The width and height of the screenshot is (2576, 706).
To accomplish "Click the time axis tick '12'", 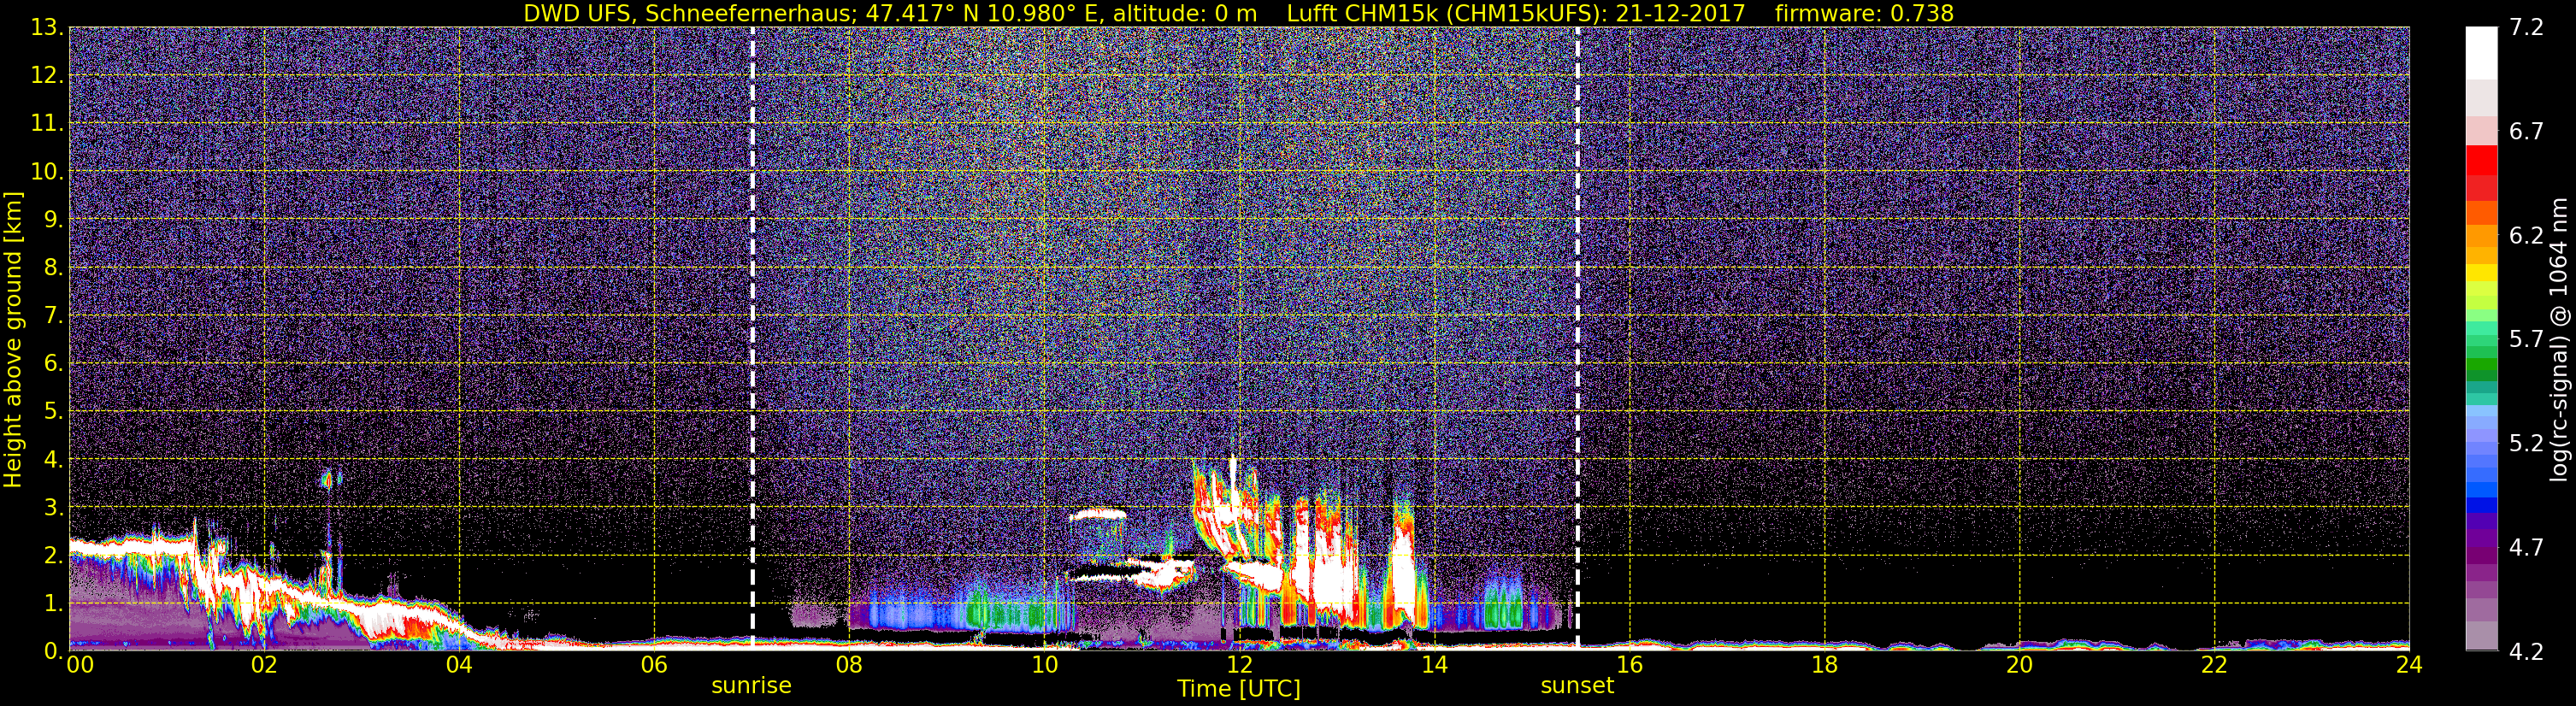I will (x=1239, y=665).
